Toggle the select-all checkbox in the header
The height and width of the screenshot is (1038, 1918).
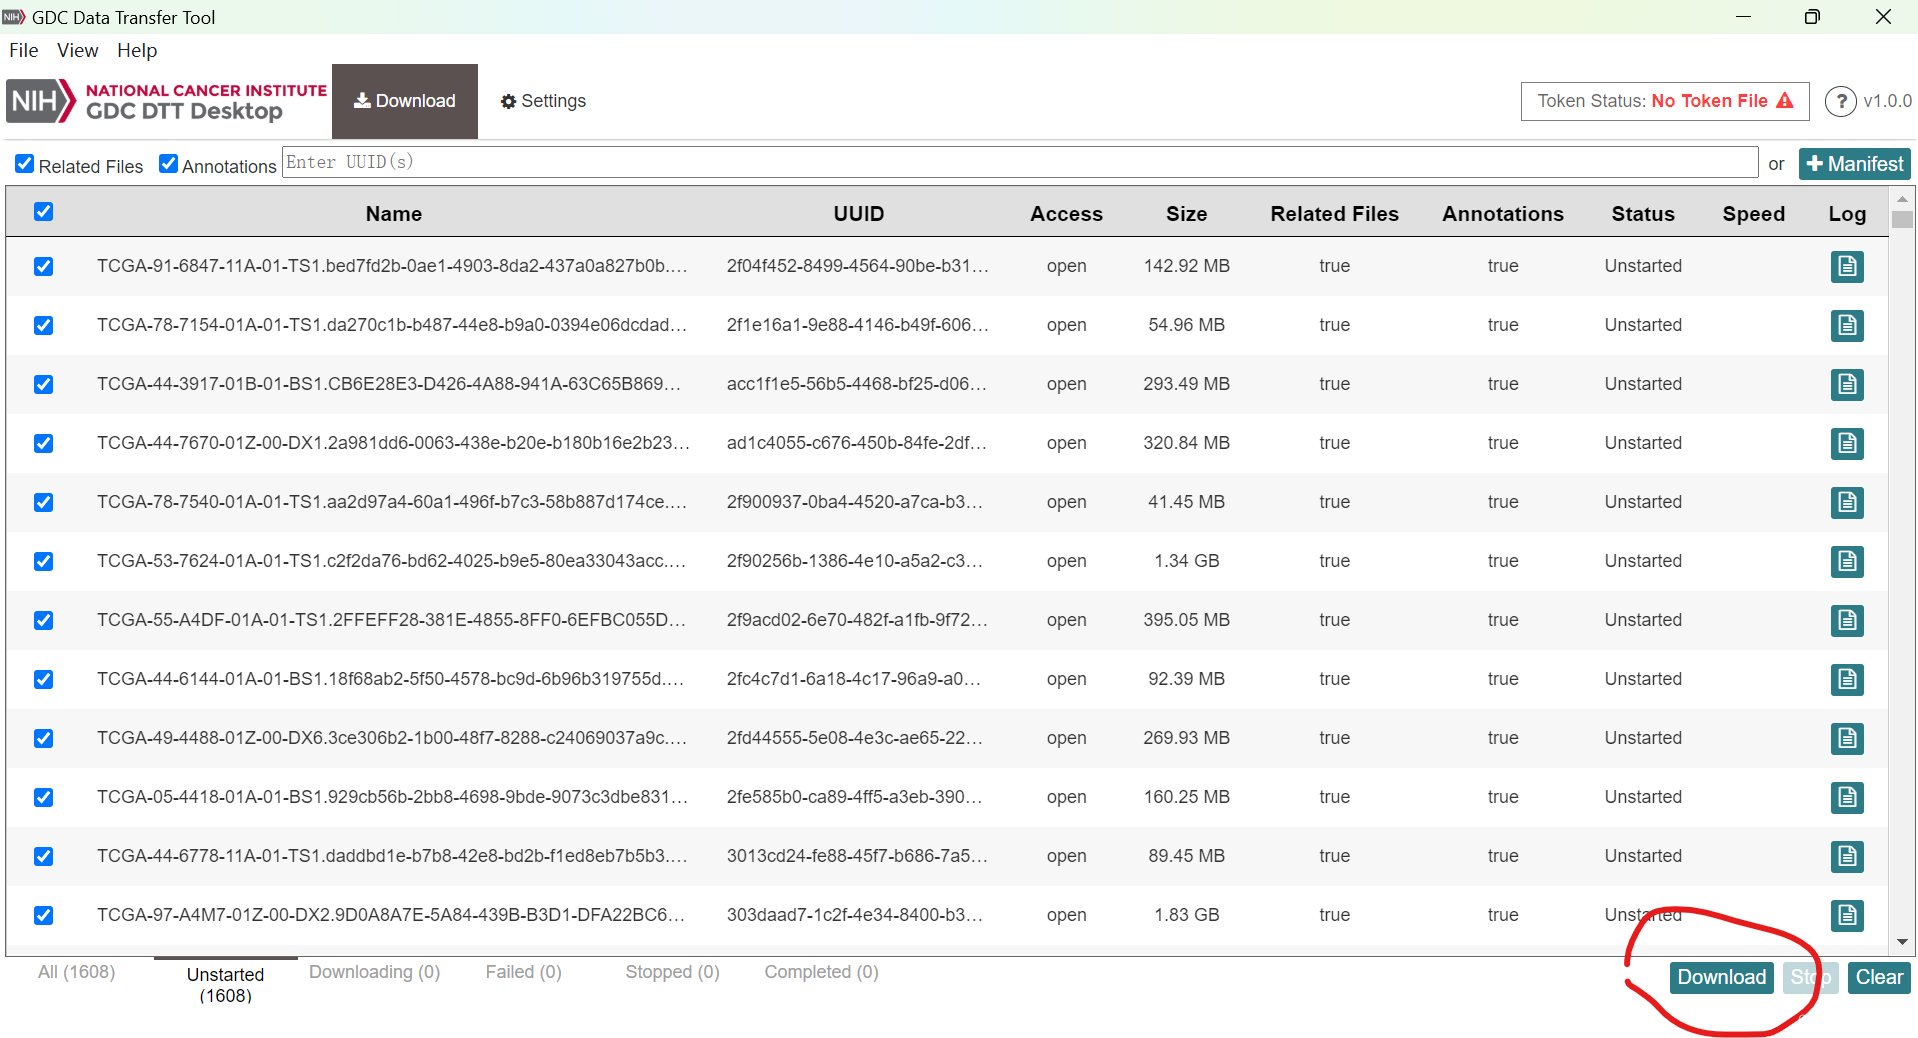pos(43,211)
